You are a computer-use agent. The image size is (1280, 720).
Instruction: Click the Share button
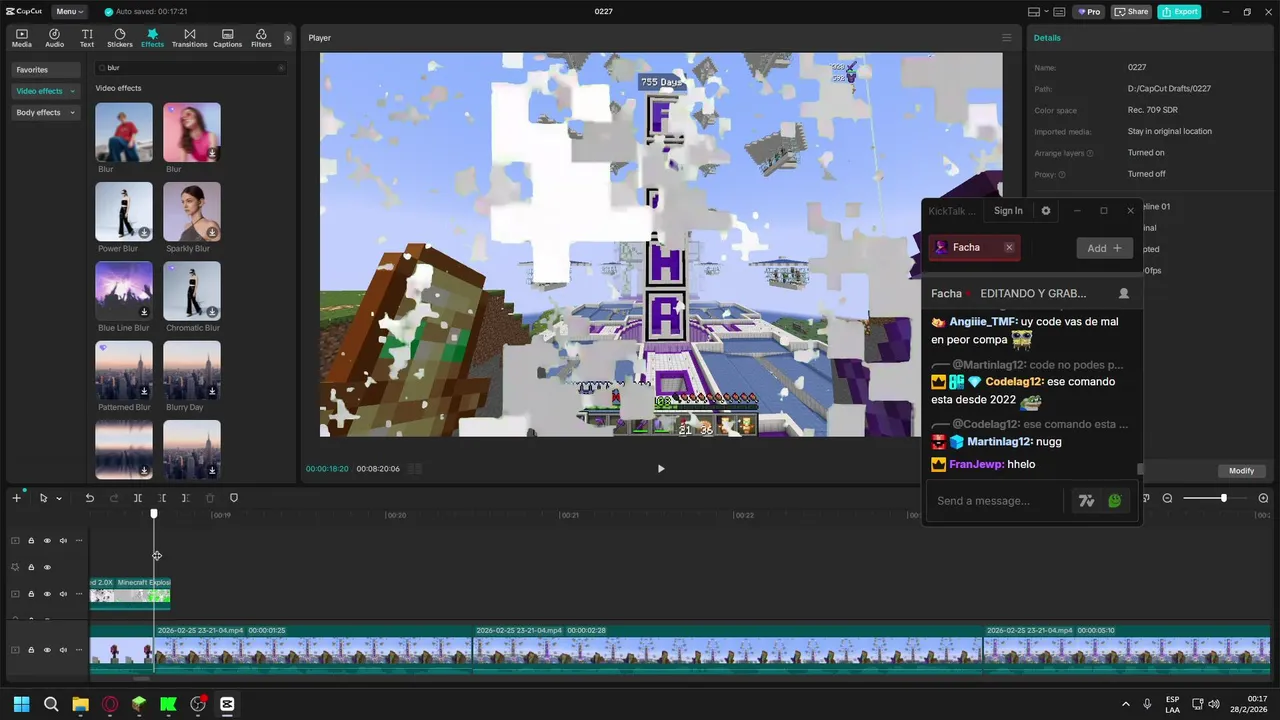coord(1131,12)
